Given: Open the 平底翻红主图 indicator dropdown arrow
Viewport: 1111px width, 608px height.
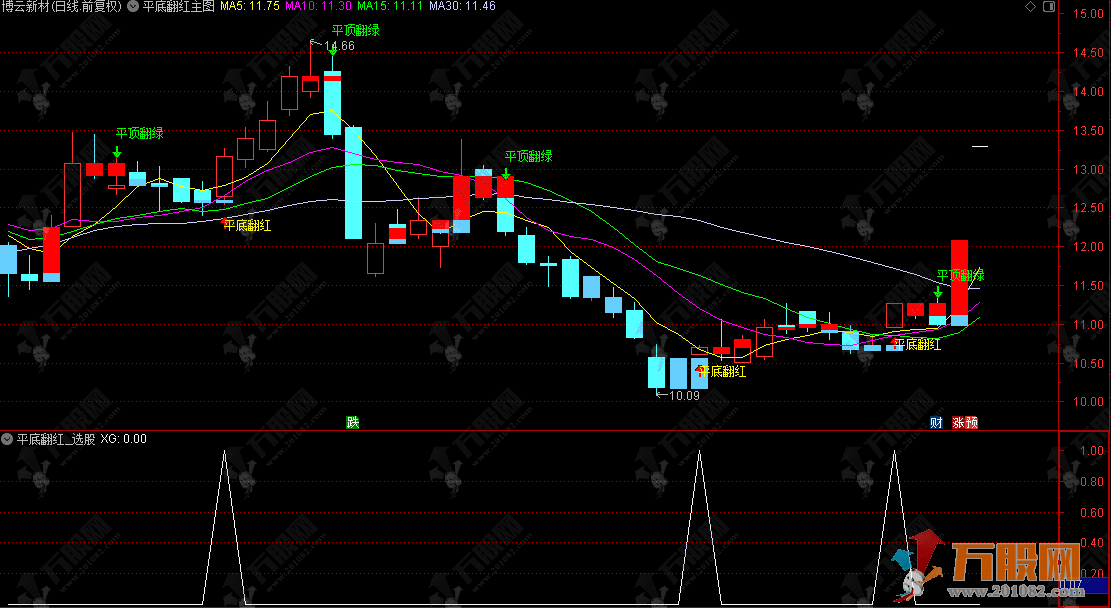Looking at the screenshot, I should 132,6.
